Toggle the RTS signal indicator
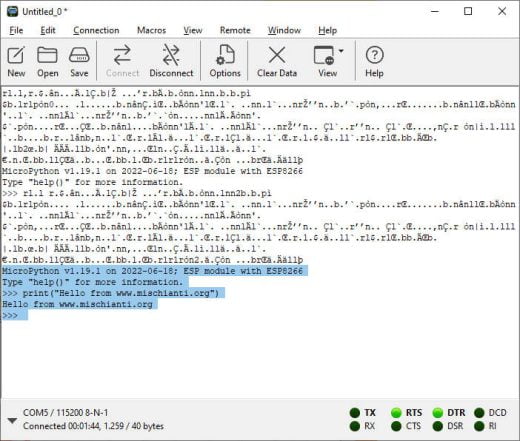This screenshot has width=520, height=441. pos(396,413)
